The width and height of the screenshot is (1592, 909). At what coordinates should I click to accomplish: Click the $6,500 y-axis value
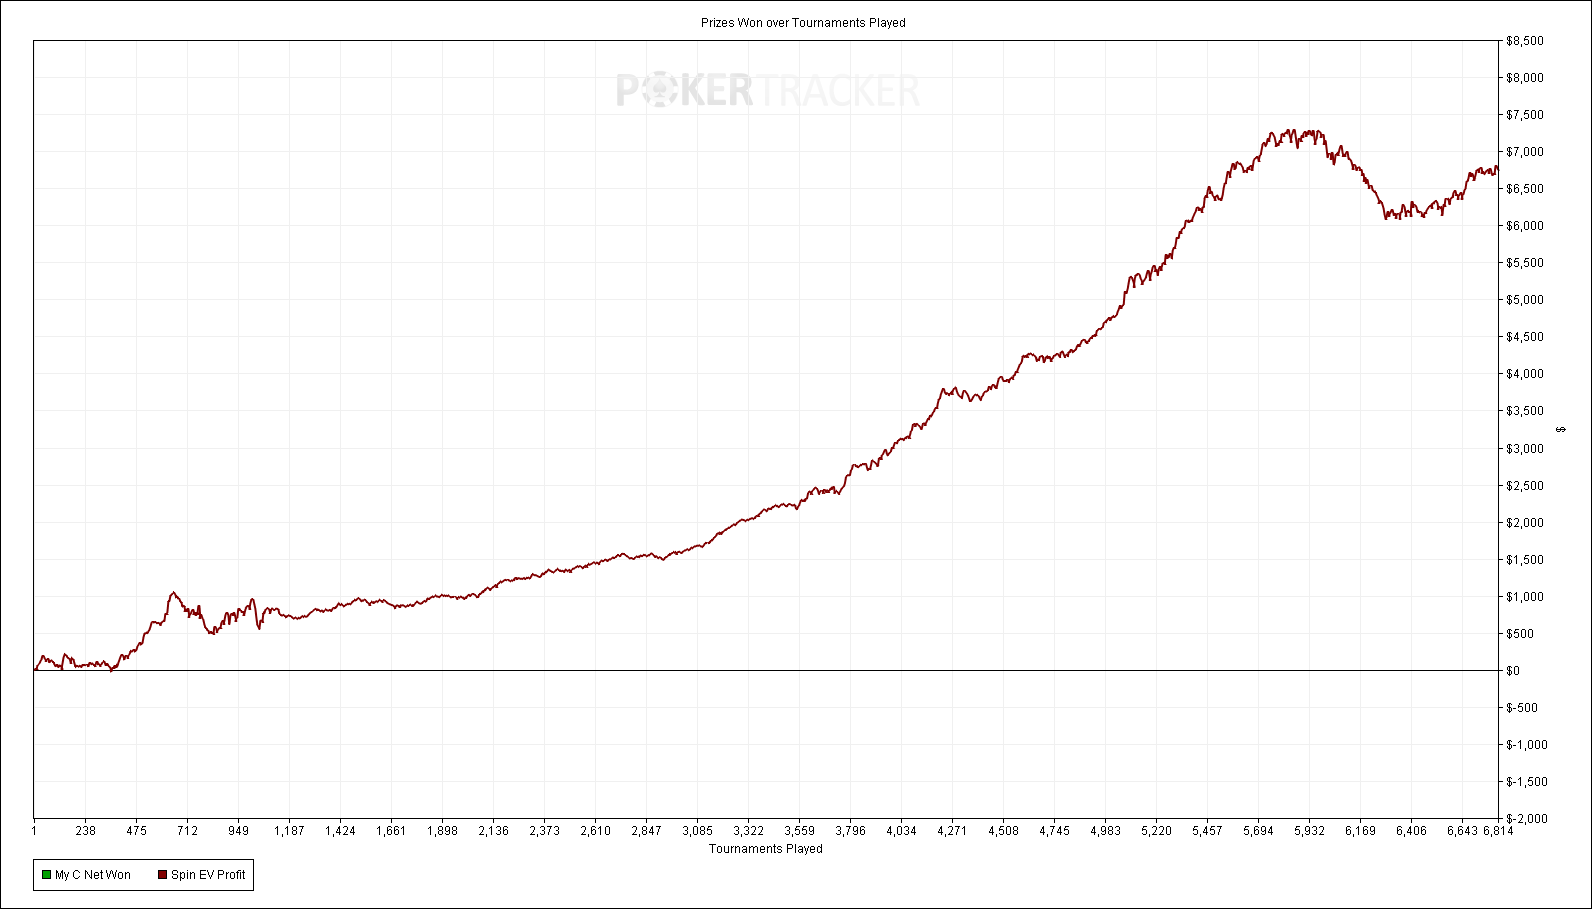(x=1525, y=189)
